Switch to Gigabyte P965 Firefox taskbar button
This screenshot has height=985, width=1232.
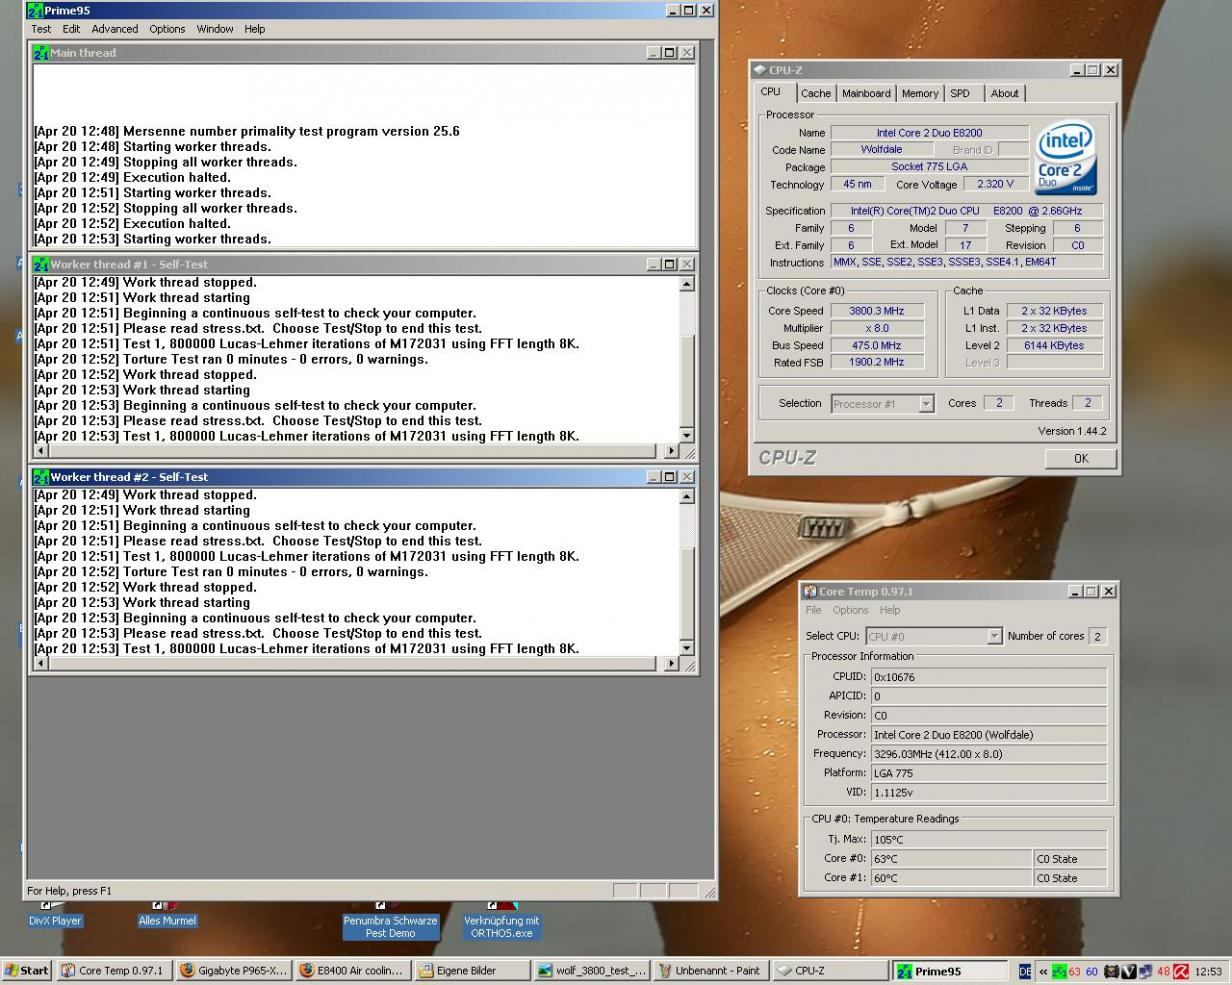234,970
